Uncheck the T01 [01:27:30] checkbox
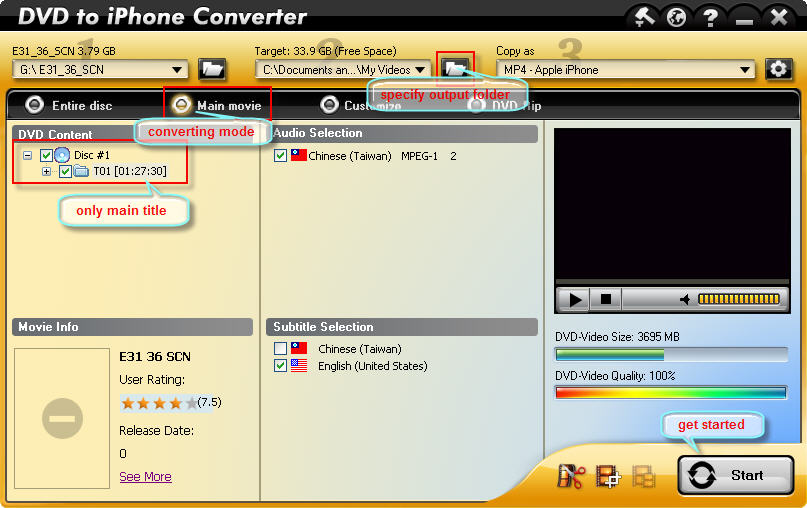 65,171
